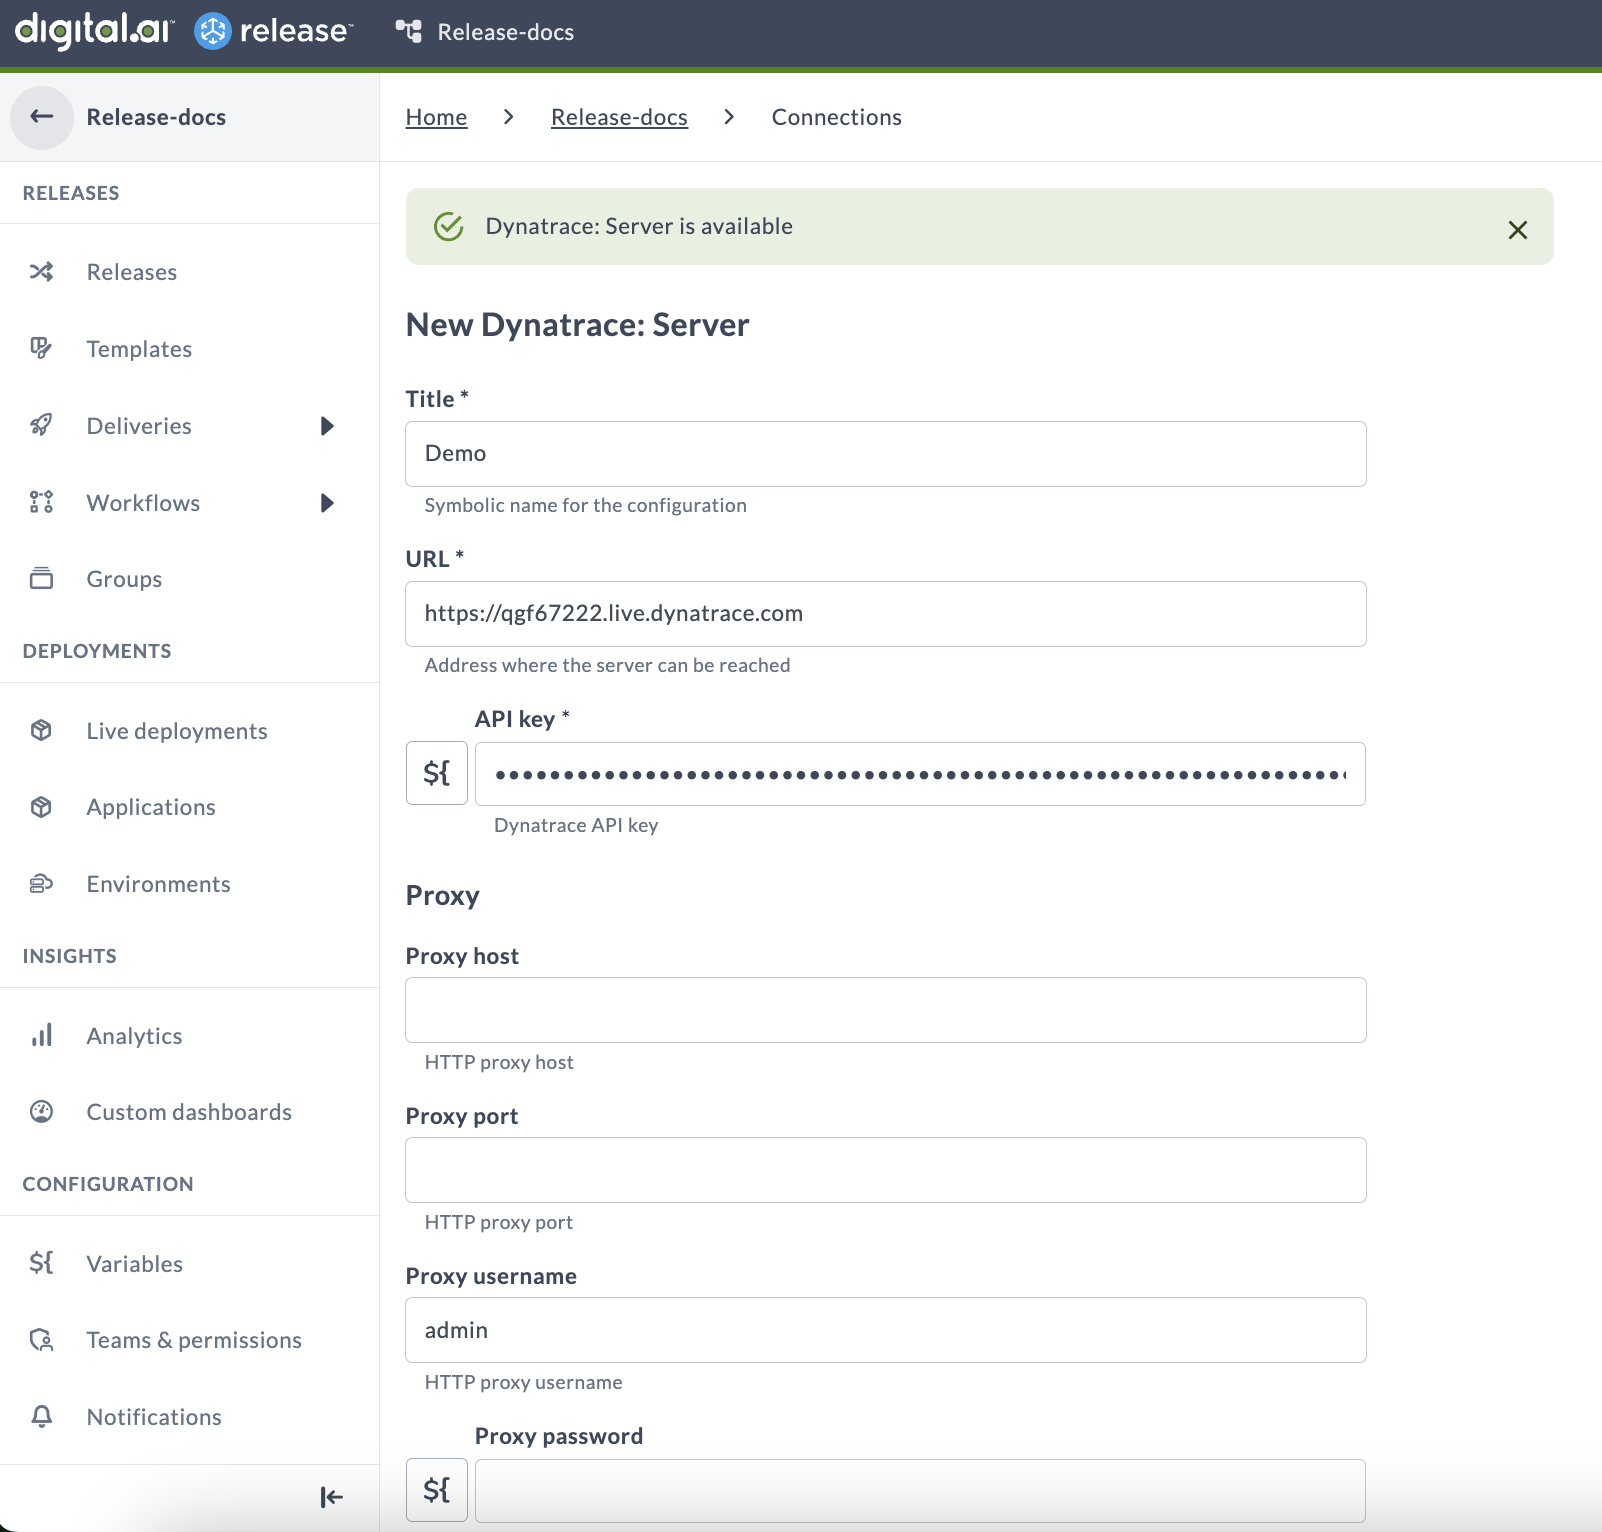Screen dimensions: 1602x1532
Task: Click into the Proxy port field
Action: point(885,1170)
